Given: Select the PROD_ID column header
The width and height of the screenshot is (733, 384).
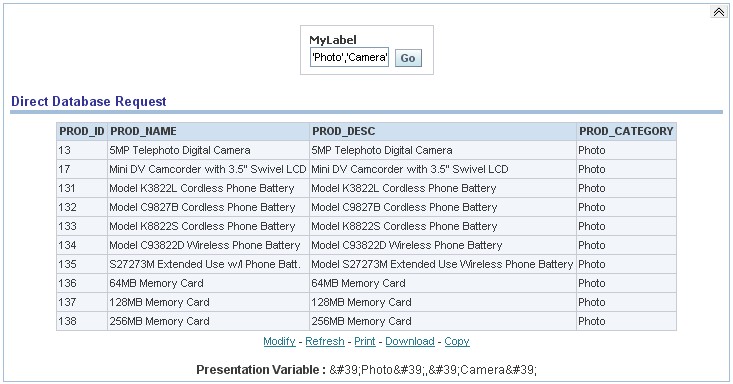Looking at the screenshot, I should point(82,131).
